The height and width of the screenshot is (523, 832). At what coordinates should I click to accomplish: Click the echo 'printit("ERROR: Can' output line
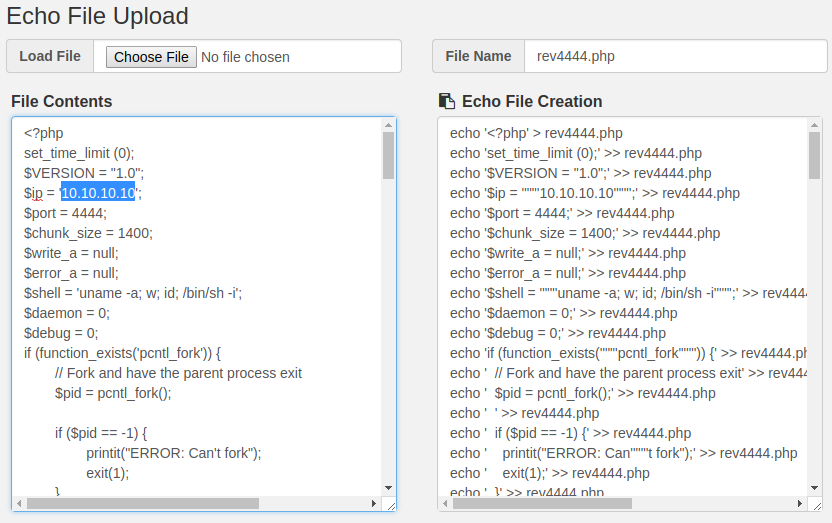point(623,454)
